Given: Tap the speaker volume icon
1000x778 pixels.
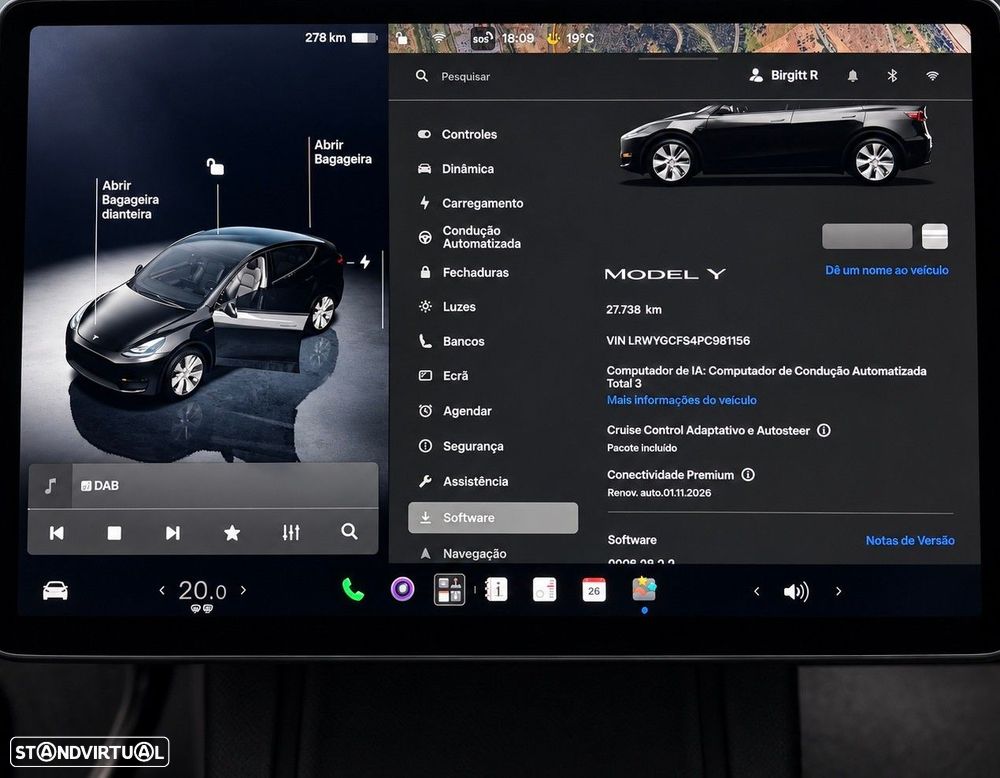Looking at the screenshot, I should tap(797, 592).
